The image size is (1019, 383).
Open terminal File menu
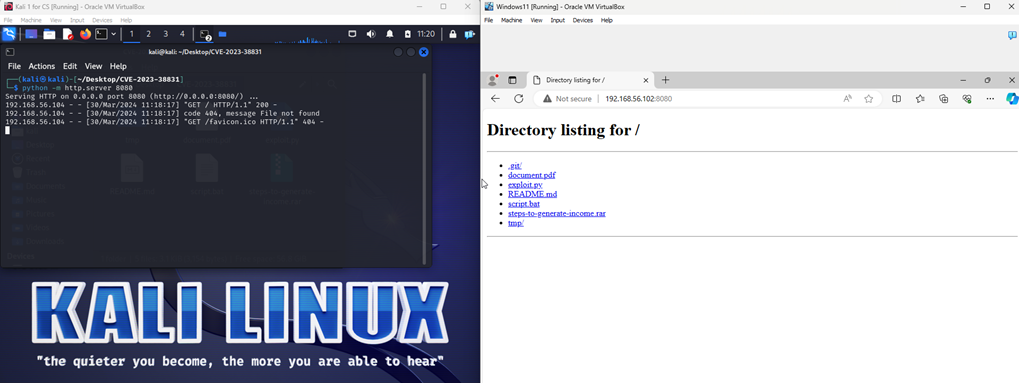point(14,66)
